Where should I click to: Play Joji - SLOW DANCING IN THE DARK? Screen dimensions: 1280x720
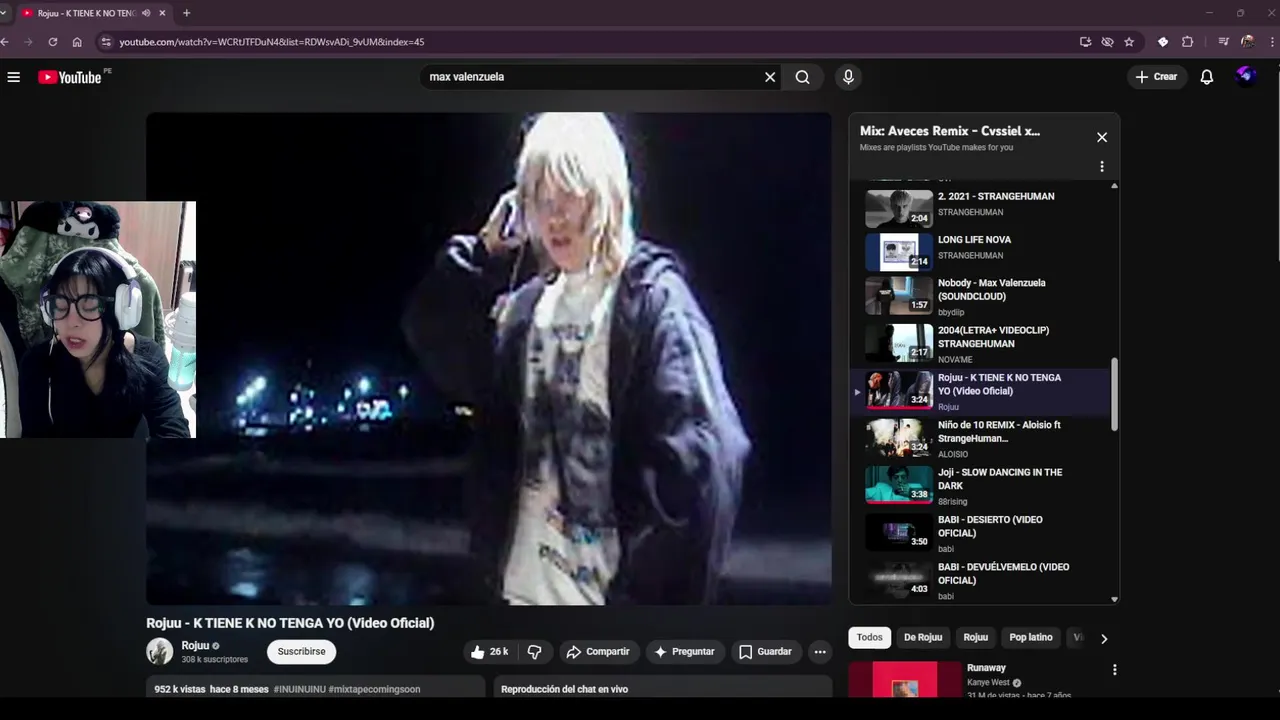pyautogui.click(x=980, y=486)
